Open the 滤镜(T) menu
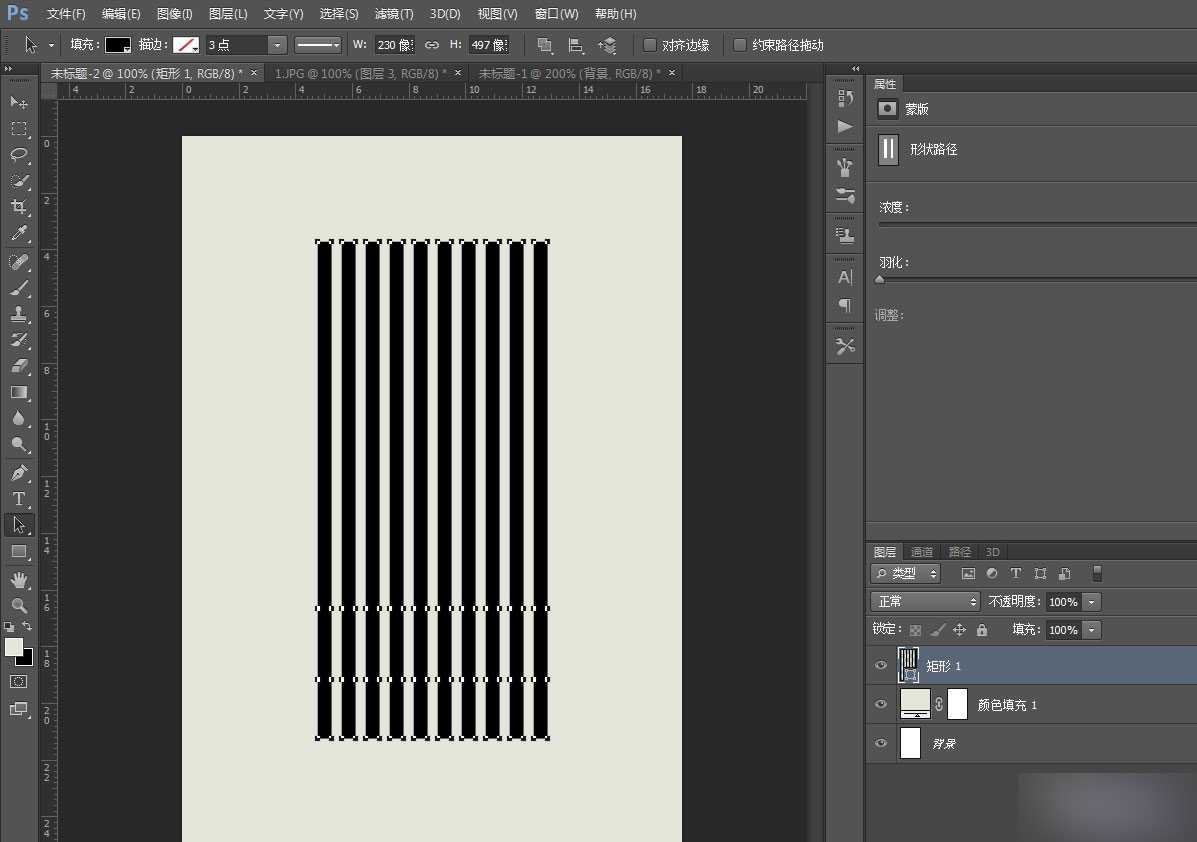 pos(394,14)
